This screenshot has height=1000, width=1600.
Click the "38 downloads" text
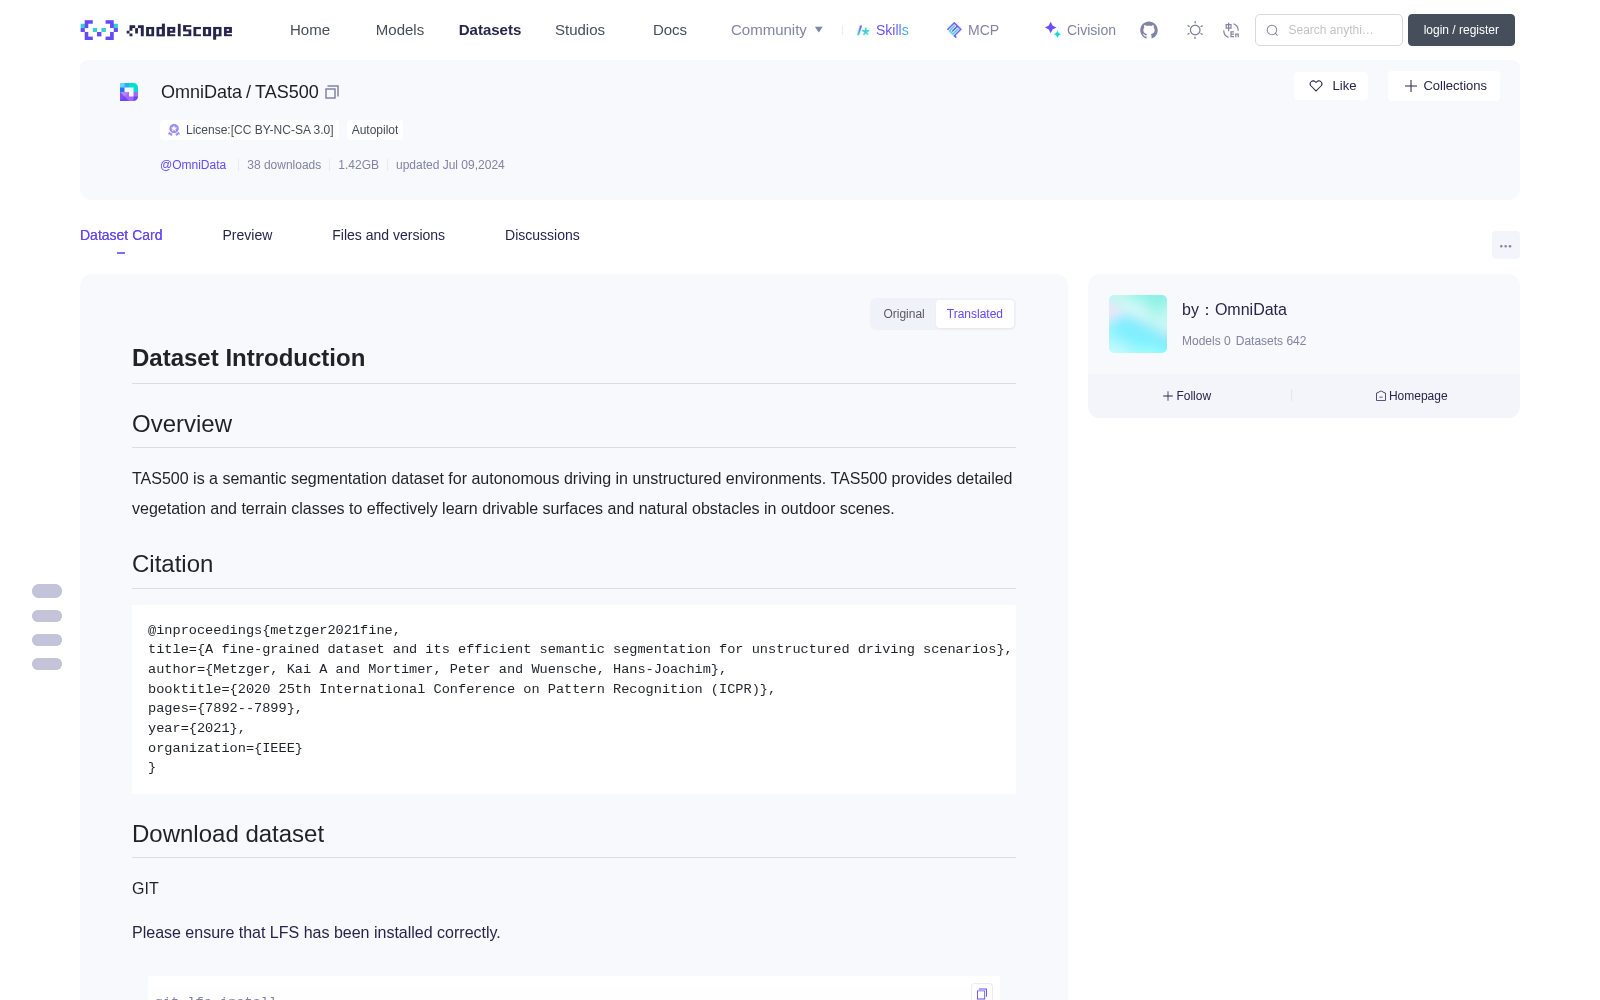[284, 165]
